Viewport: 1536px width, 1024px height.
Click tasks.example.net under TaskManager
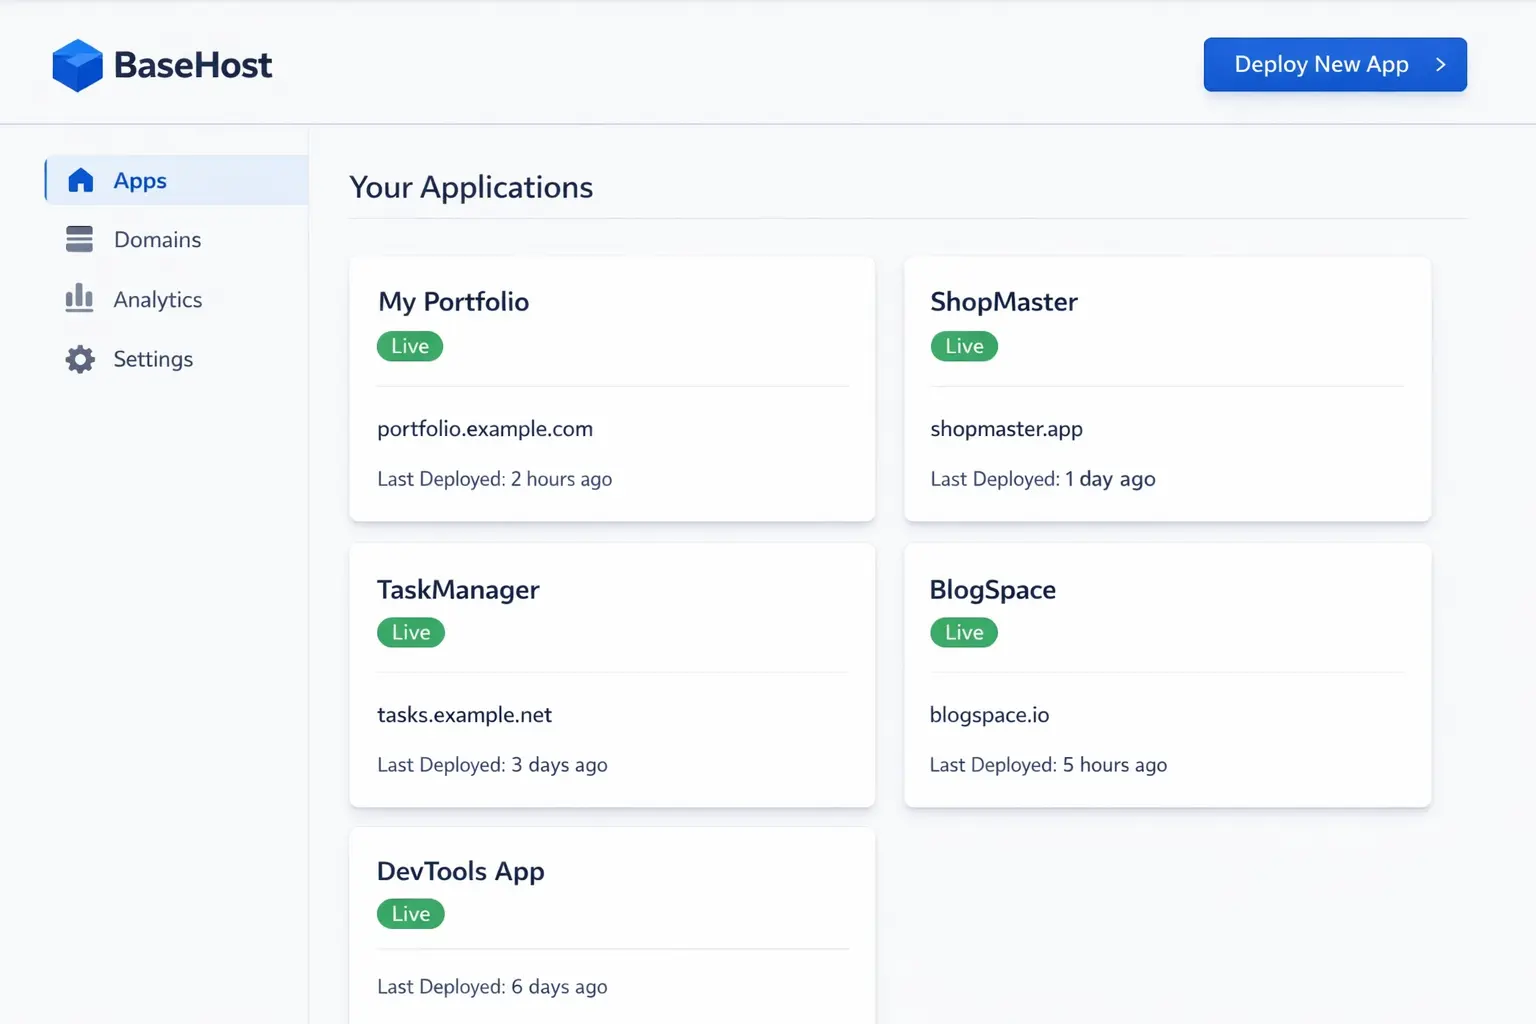pos(464,714)
